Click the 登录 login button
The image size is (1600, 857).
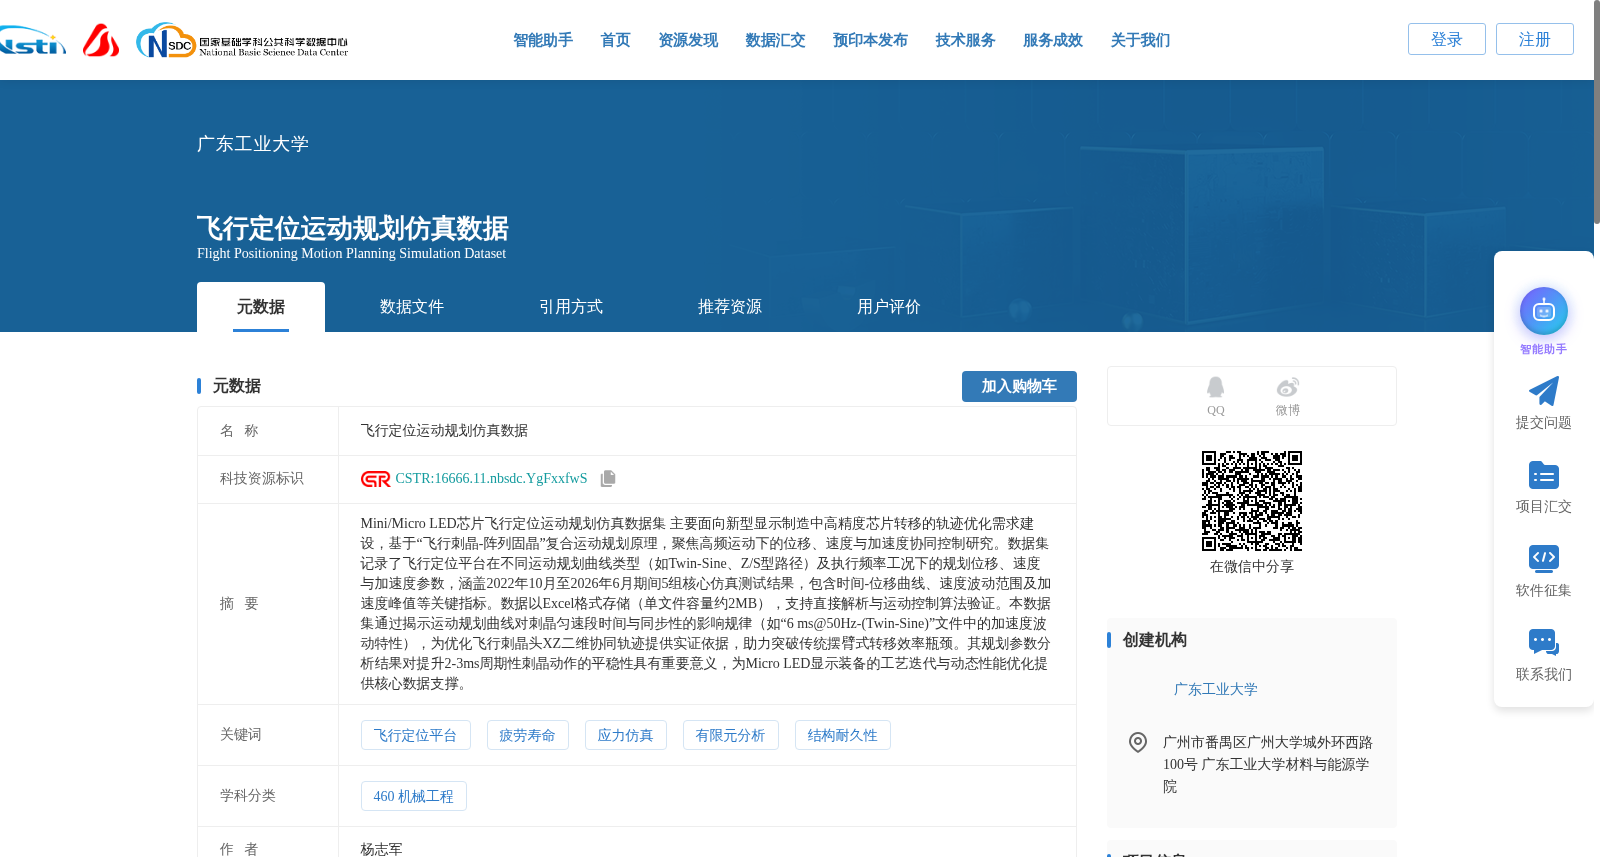click(x=1447, y=39)
